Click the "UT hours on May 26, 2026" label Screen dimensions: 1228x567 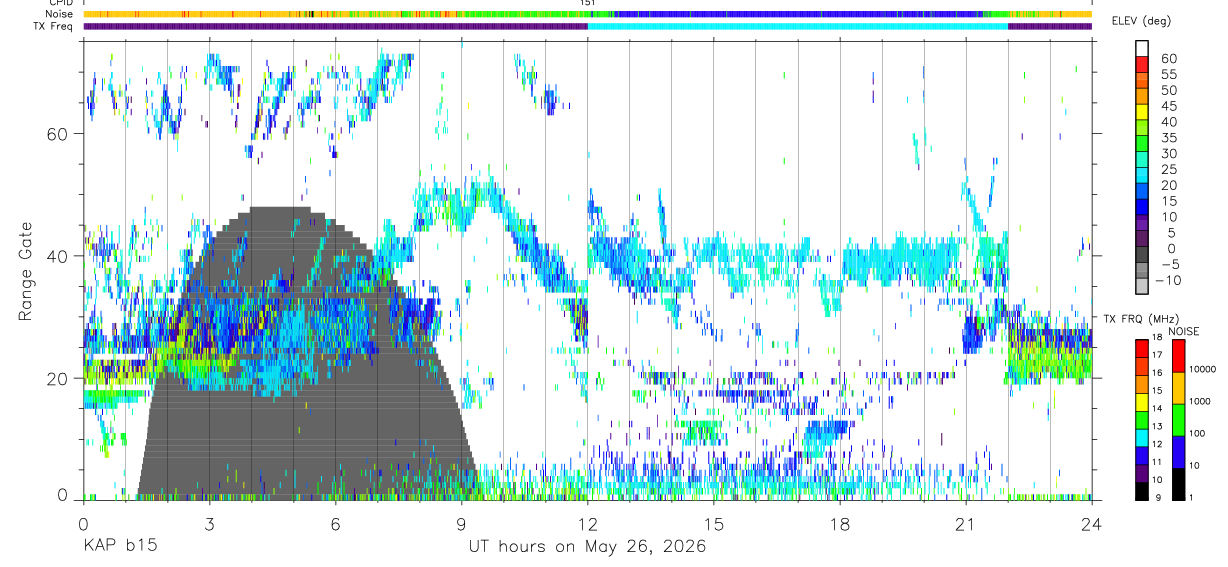[587, 546]
